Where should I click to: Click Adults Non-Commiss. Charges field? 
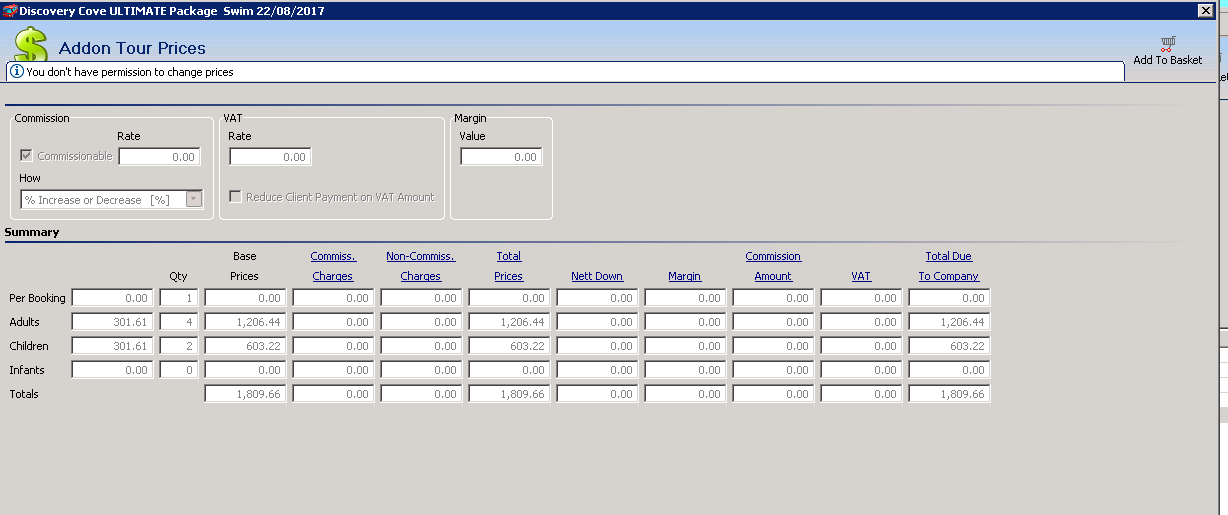pyautogui.click(x=421, y=322)
